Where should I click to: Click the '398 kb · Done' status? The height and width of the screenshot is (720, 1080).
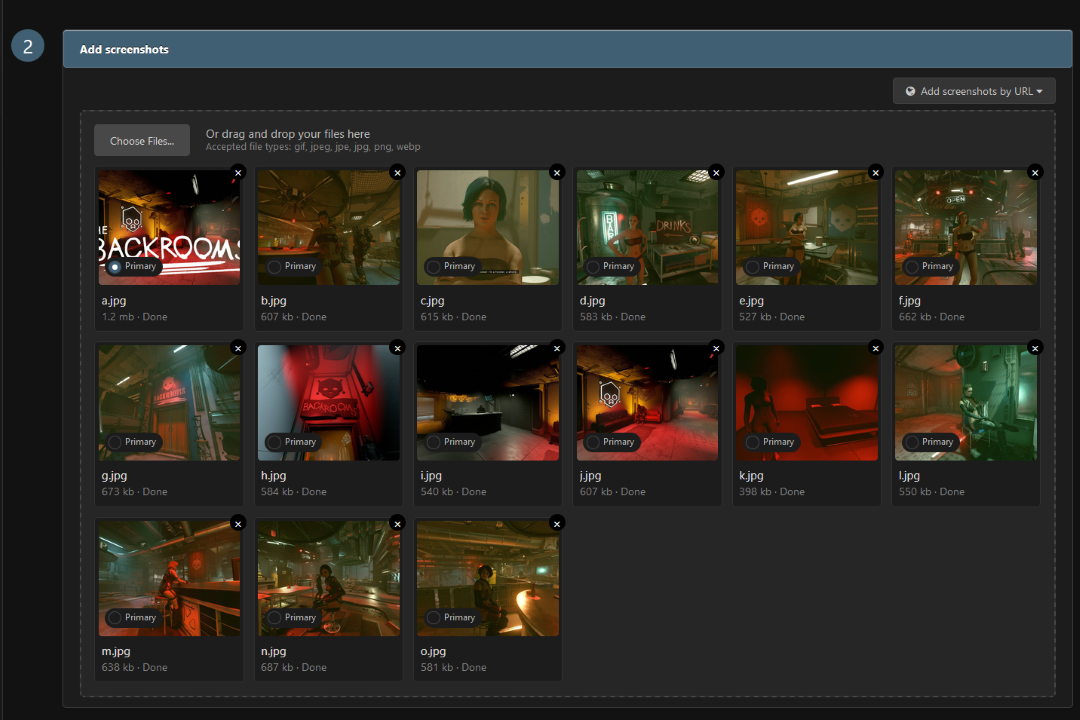point(771,492)
